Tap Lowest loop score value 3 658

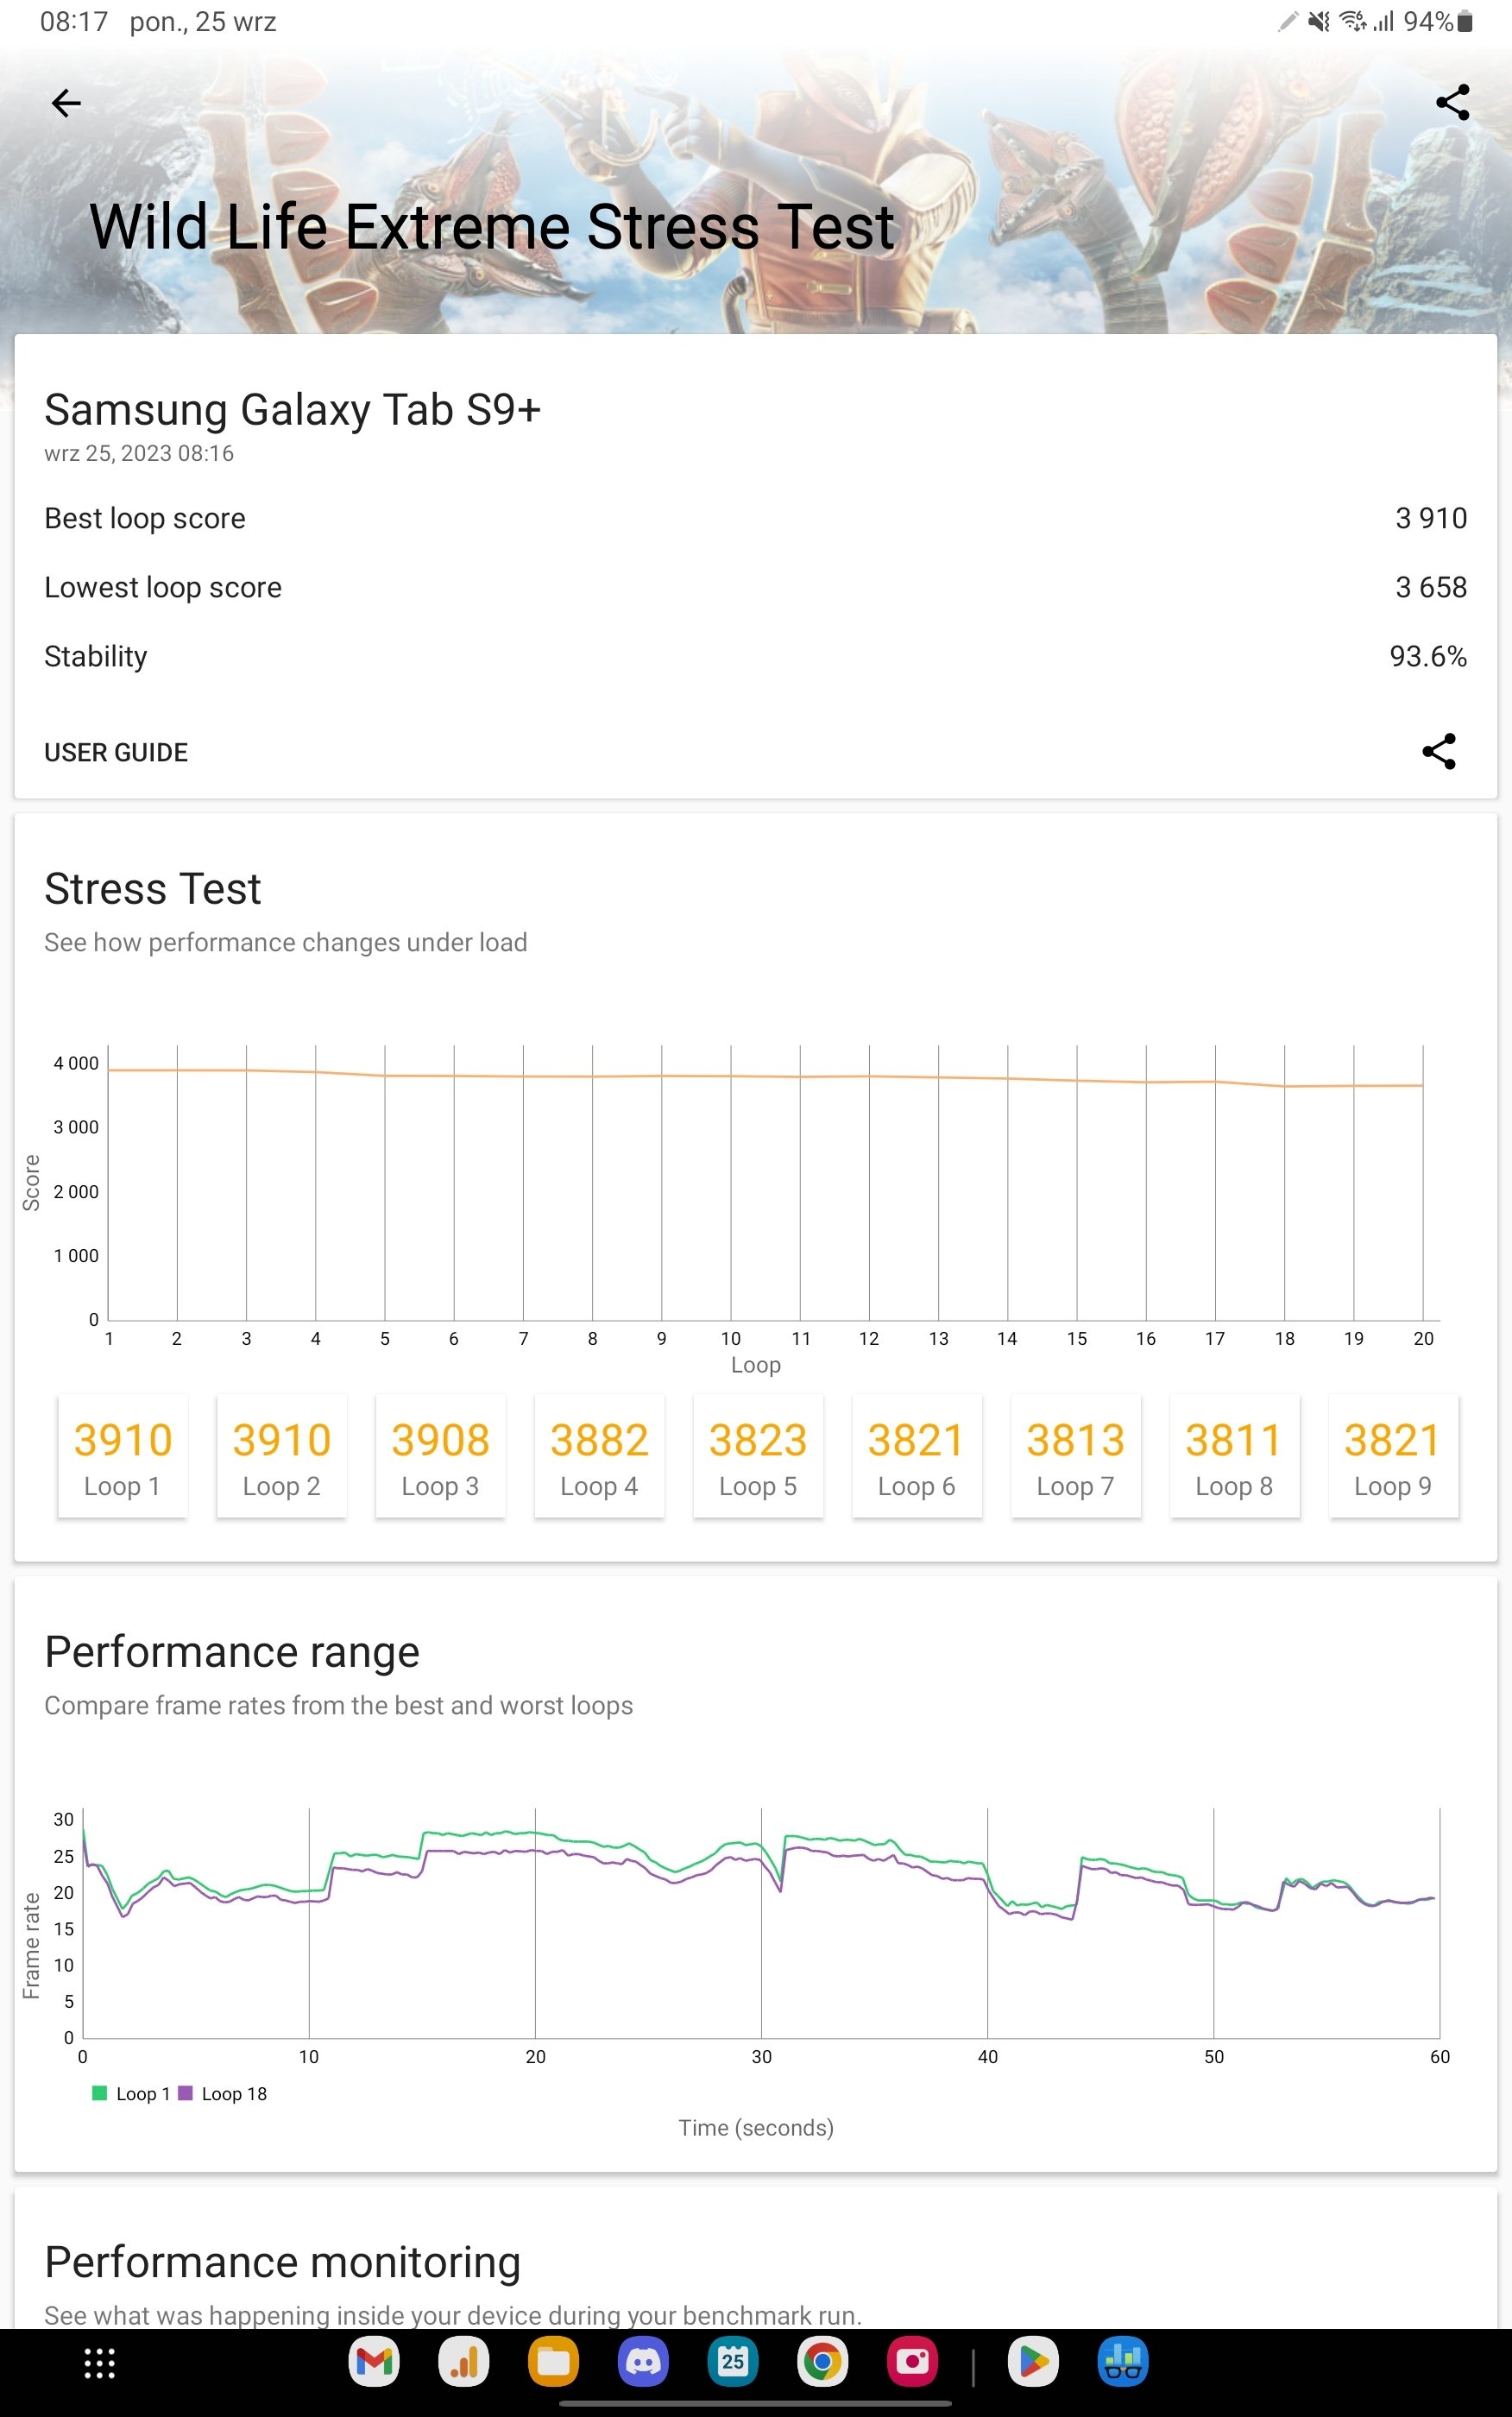pos(1431,587)
